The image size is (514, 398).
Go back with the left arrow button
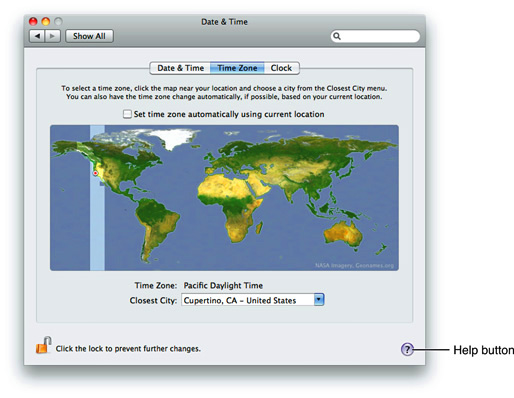37,36
